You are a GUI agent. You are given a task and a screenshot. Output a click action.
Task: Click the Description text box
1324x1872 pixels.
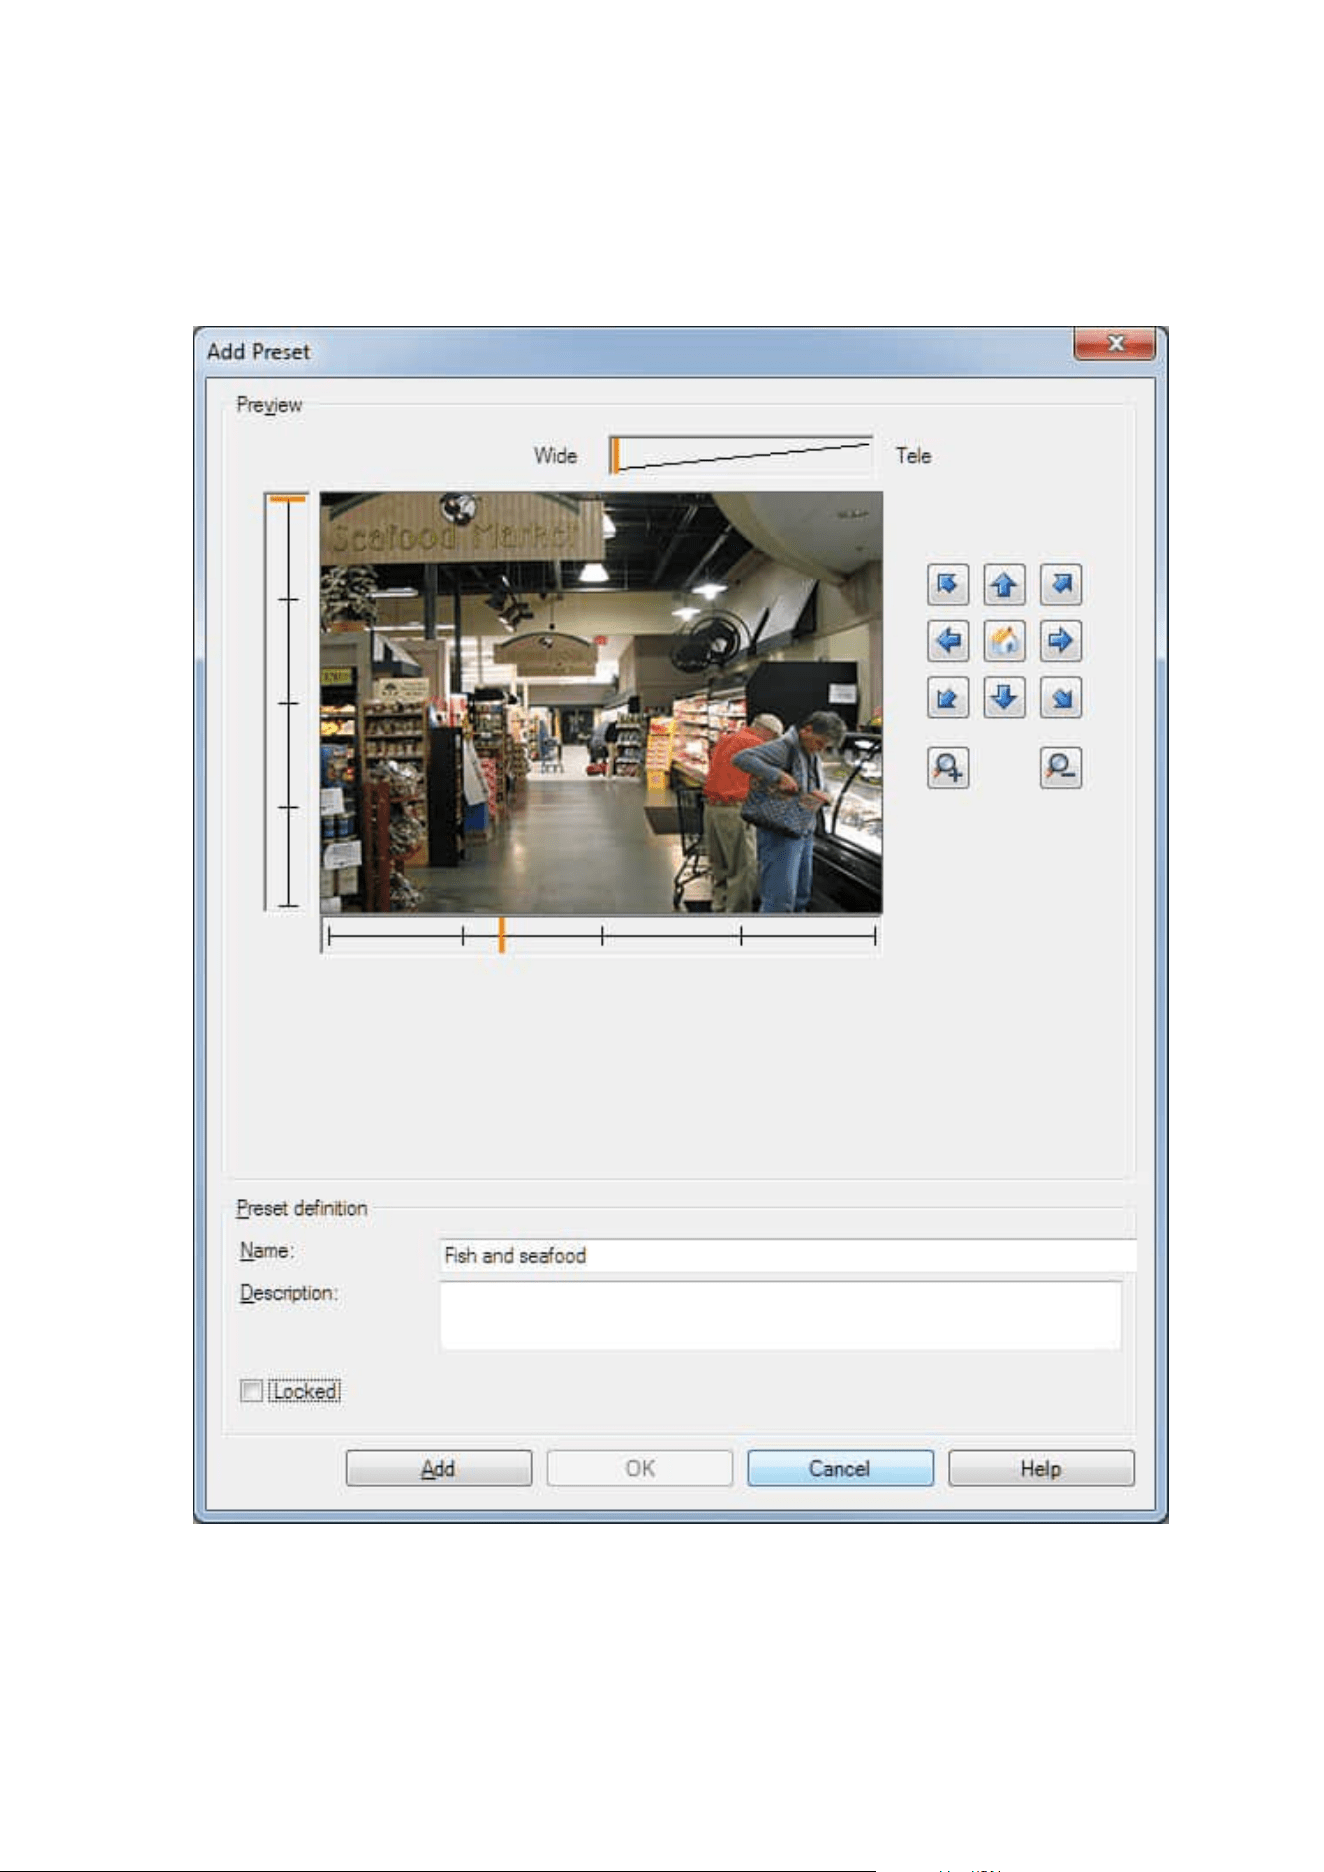pyautogui.click(x=780, y=1315)
